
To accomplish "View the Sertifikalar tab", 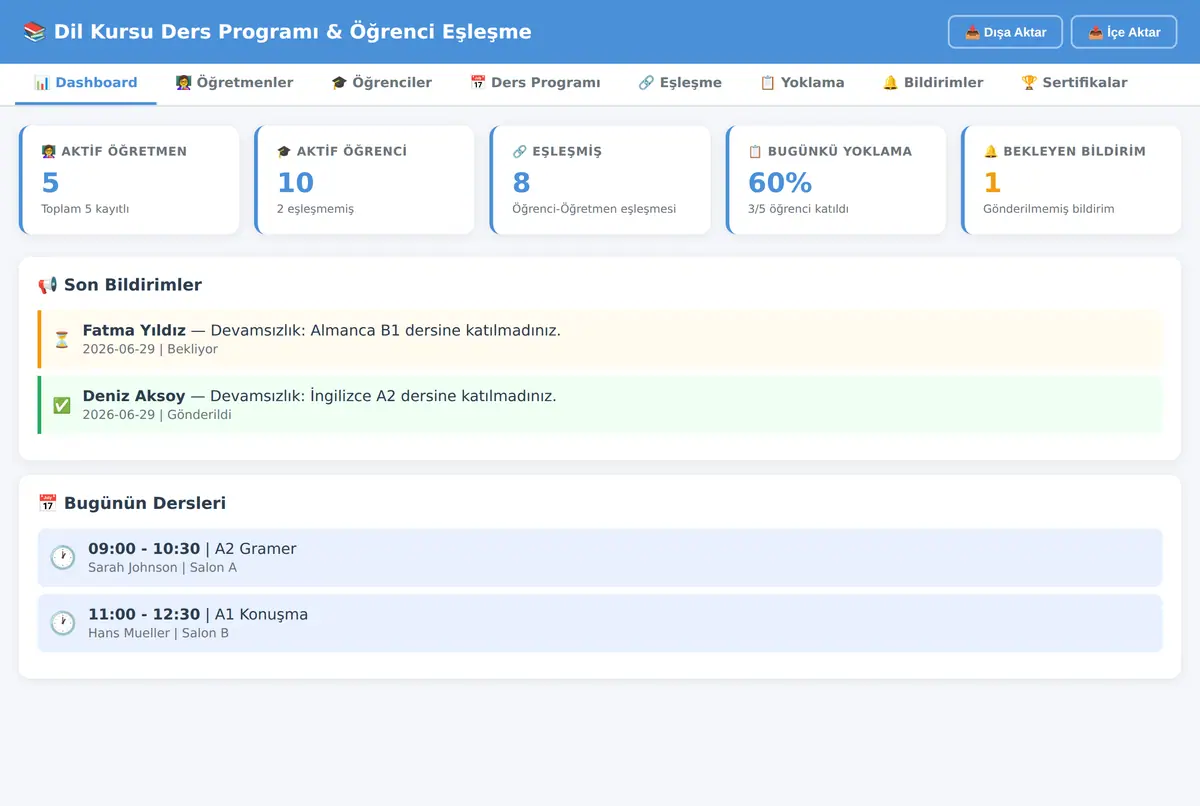I will pyautogui.click(x=1074, y=83).
